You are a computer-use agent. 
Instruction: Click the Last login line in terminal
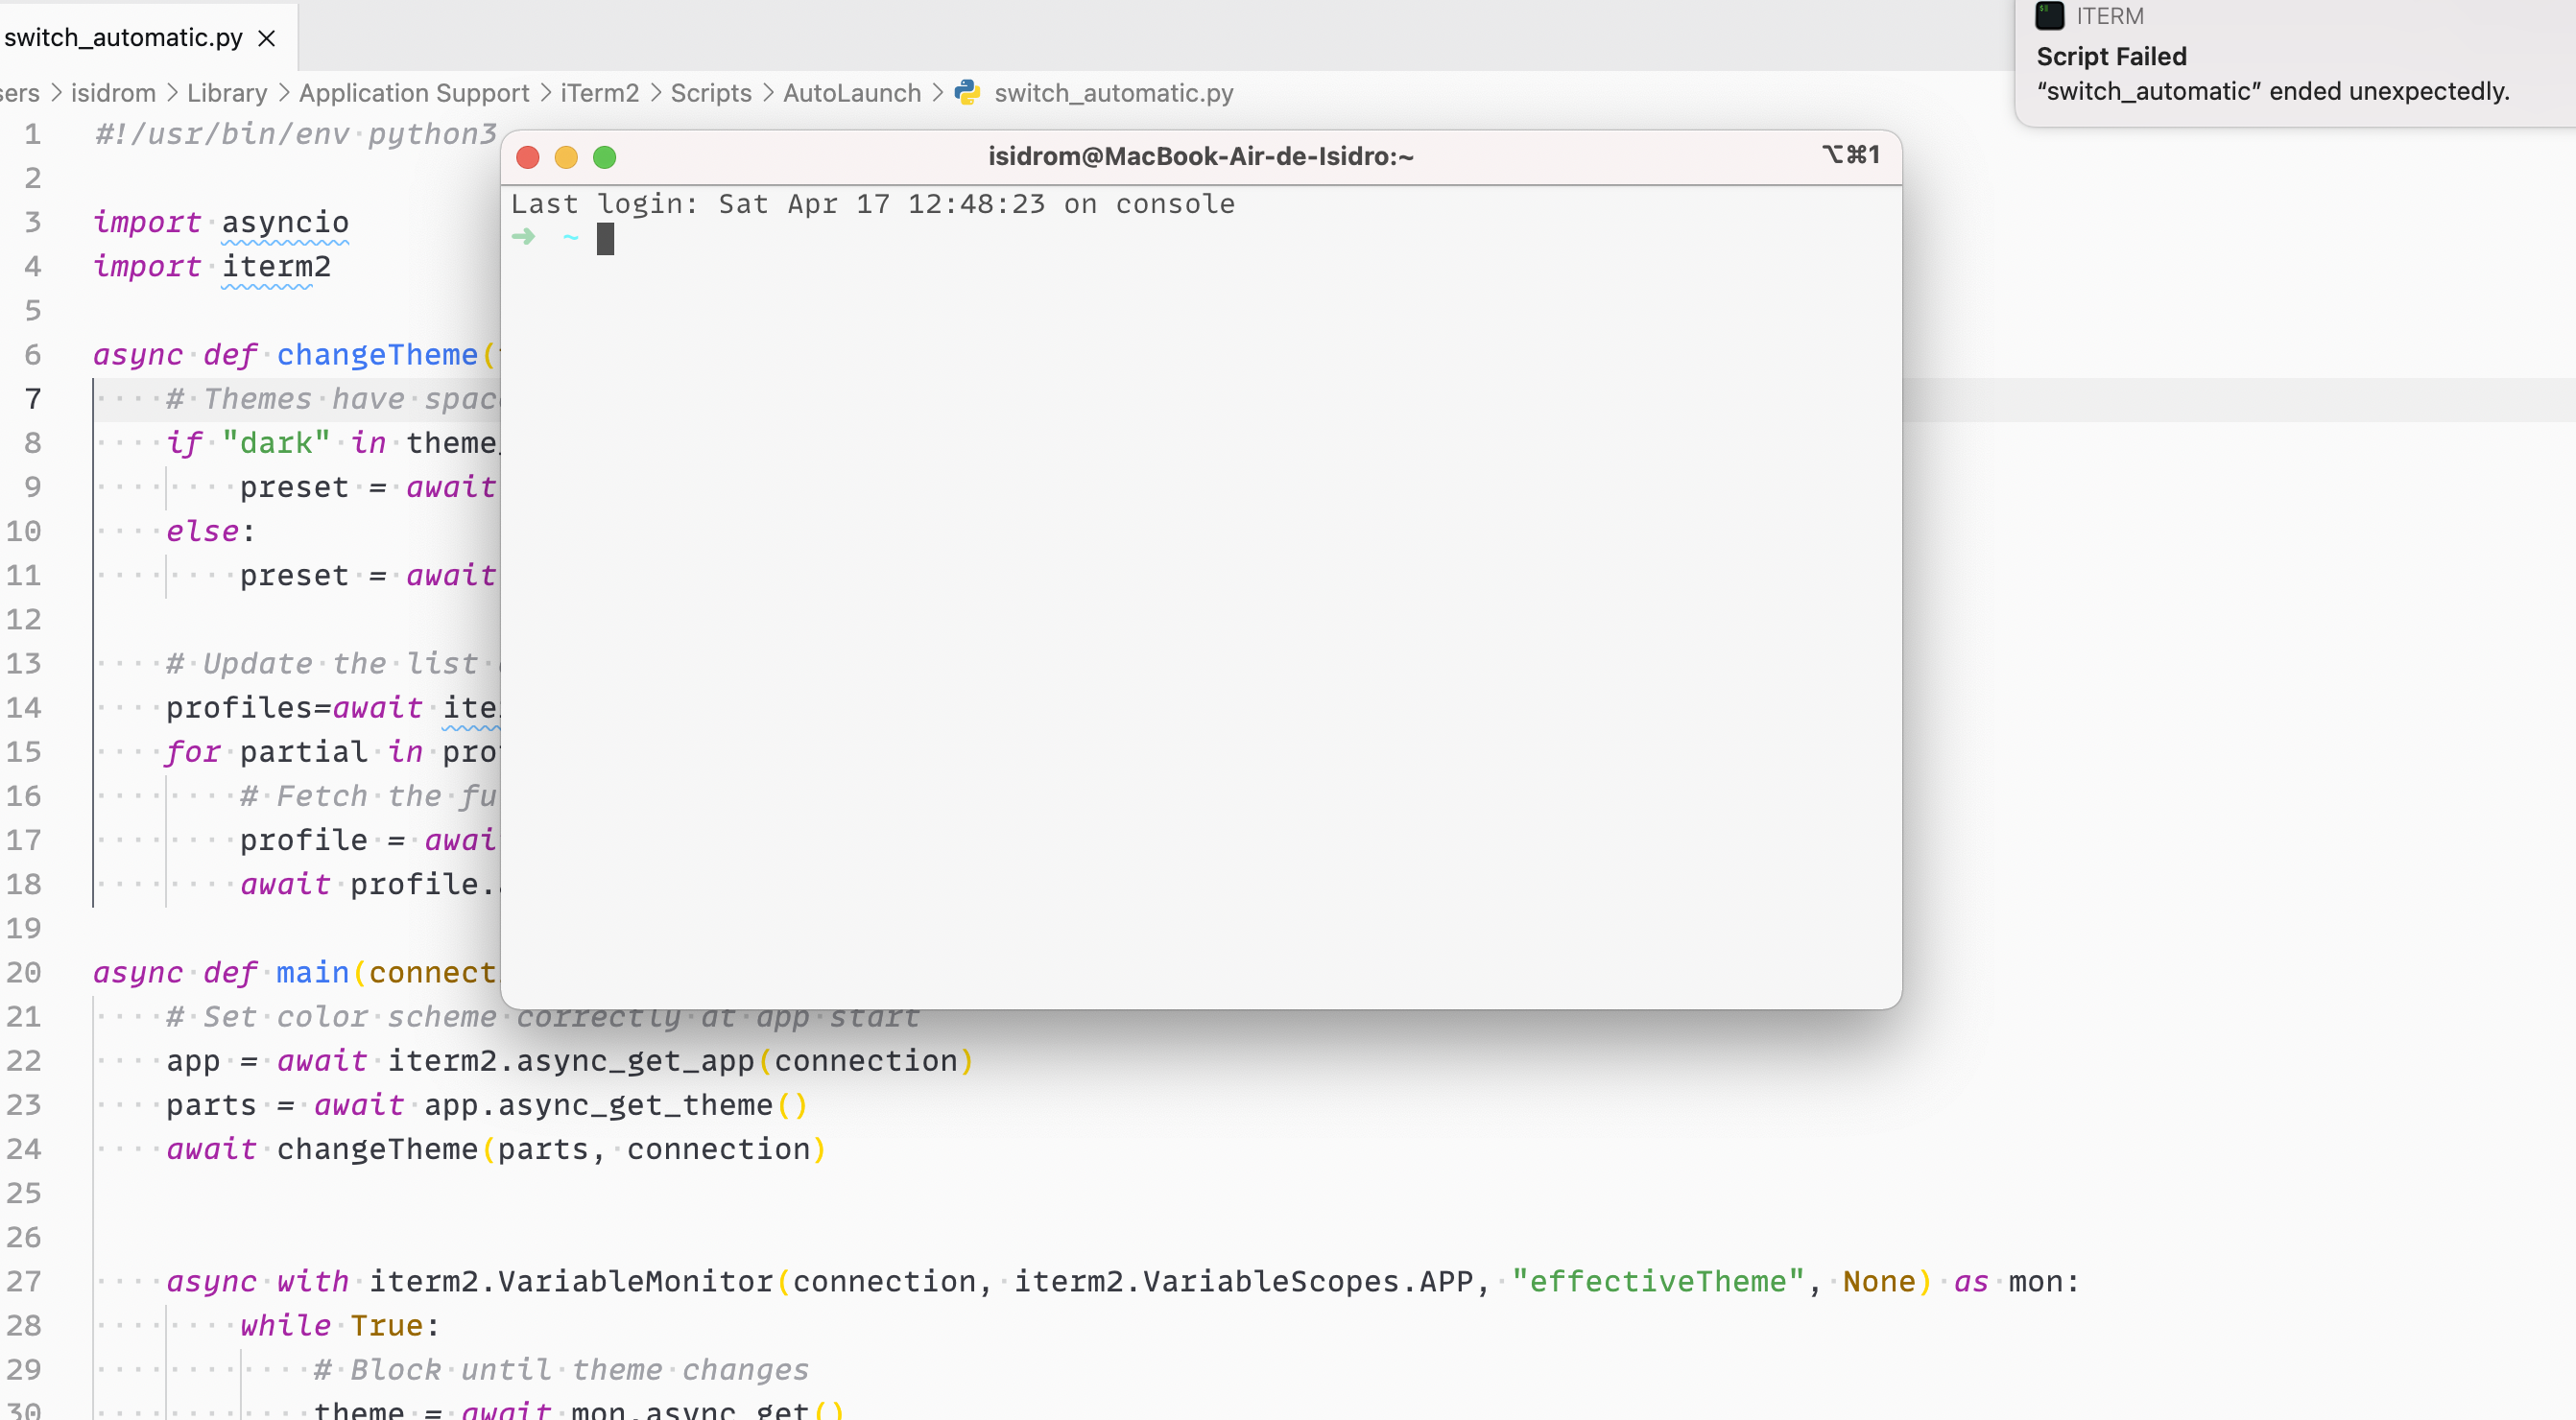(873, 204)
